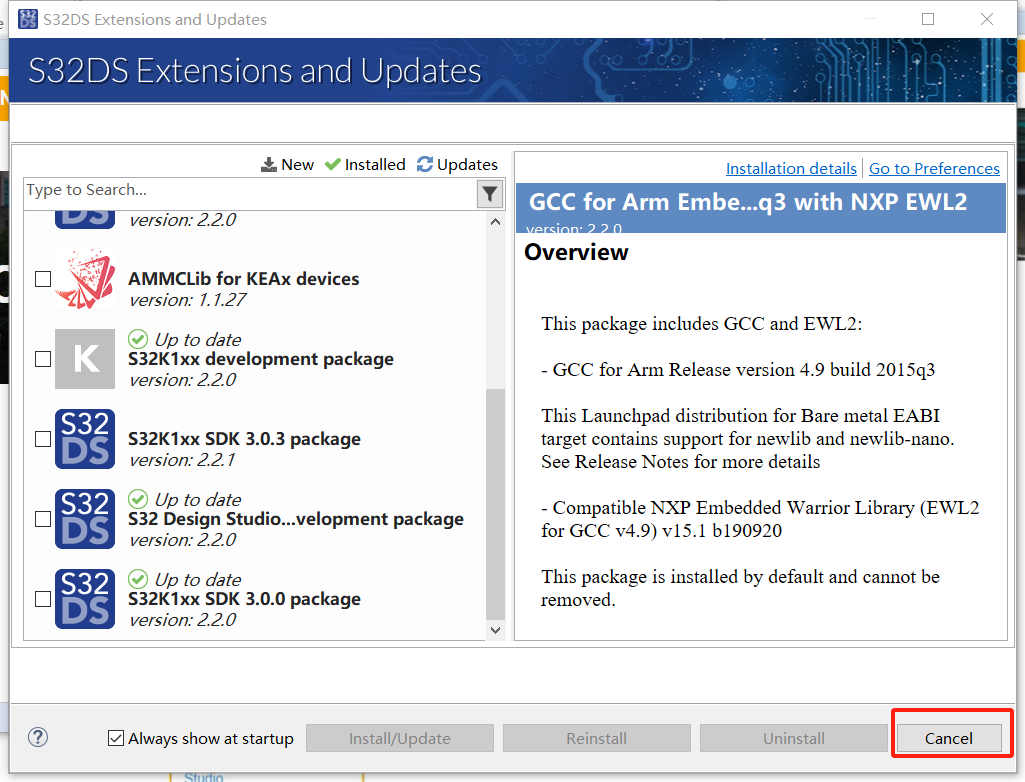
Task: Click the Uninstall button
Action: [x=794, y=738]
